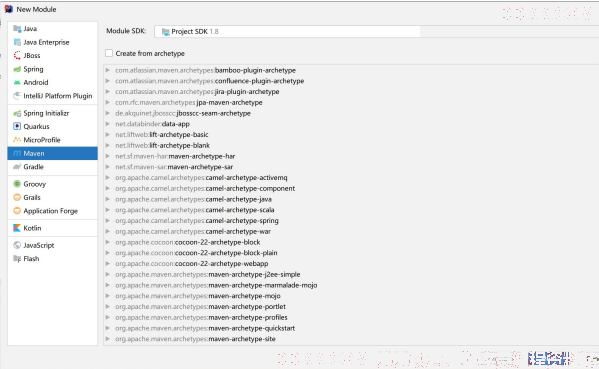Select the highlighted Maven entry
This screenshot has width=599, height=369.
click(x=53, y=153)
